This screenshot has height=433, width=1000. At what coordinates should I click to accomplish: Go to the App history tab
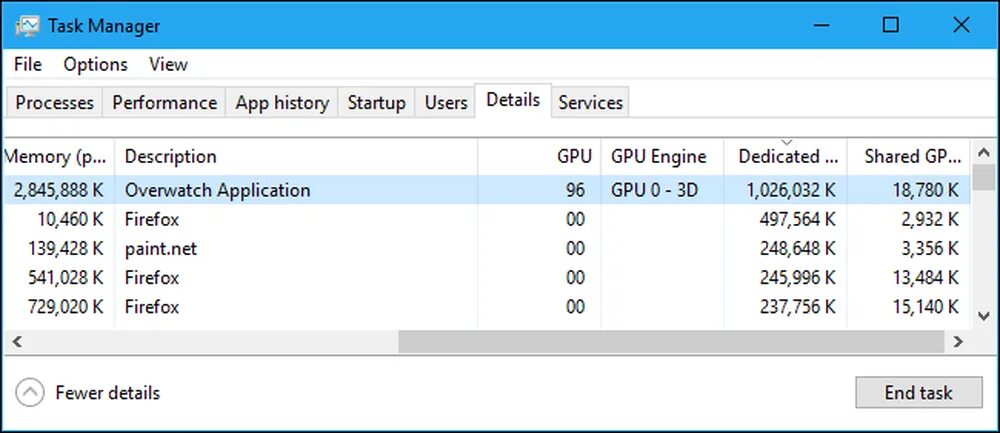282,102
